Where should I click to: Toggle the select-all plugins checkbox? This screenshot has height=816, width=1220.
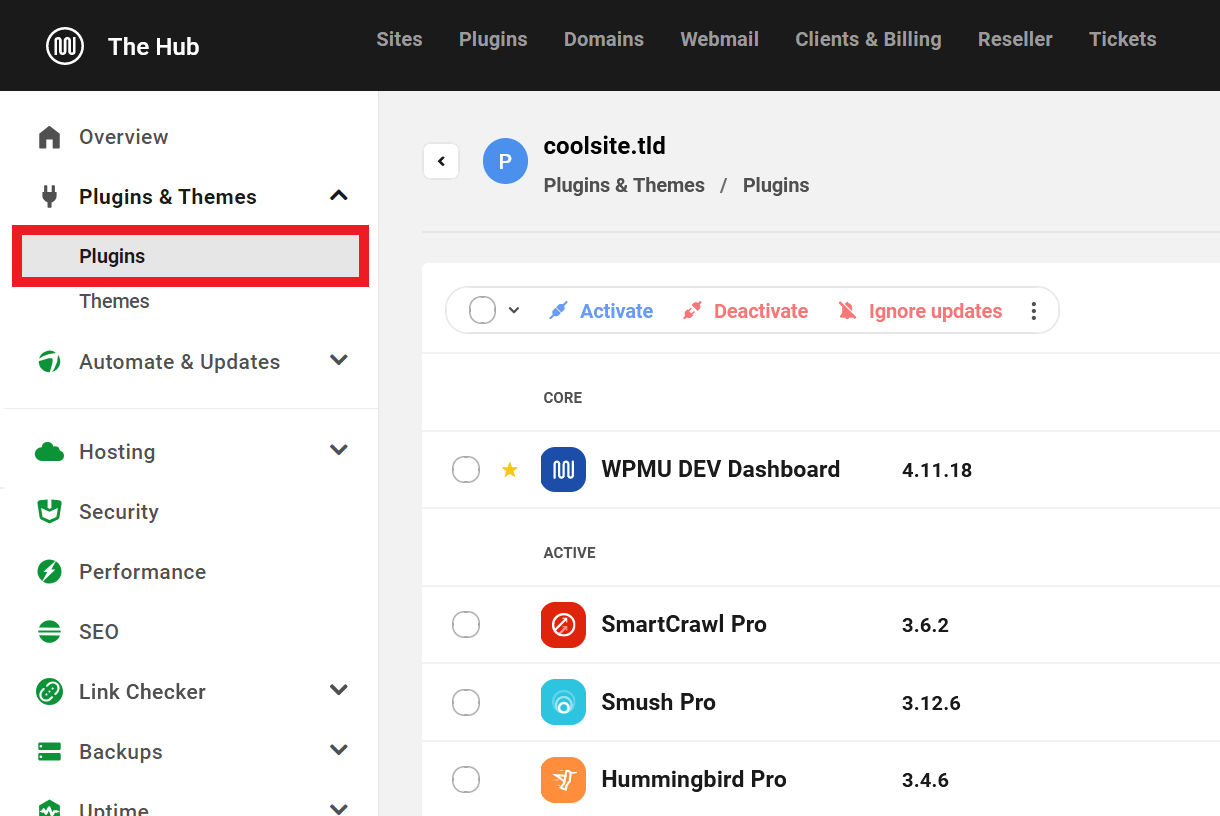(x=482, y=311)
